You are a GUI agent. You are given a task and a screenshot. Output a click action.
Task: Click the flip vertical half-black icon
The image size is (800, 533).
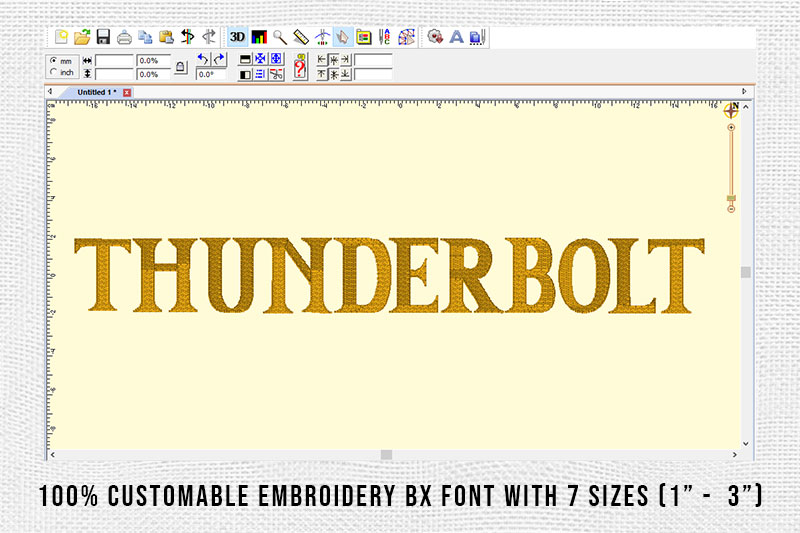point(245,59)
